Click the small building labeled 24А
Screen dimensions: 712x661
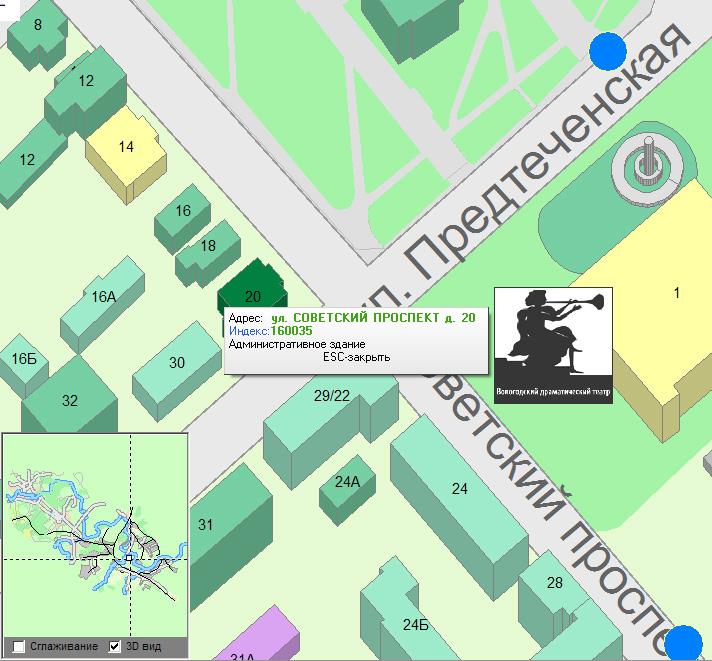point(347,486)
